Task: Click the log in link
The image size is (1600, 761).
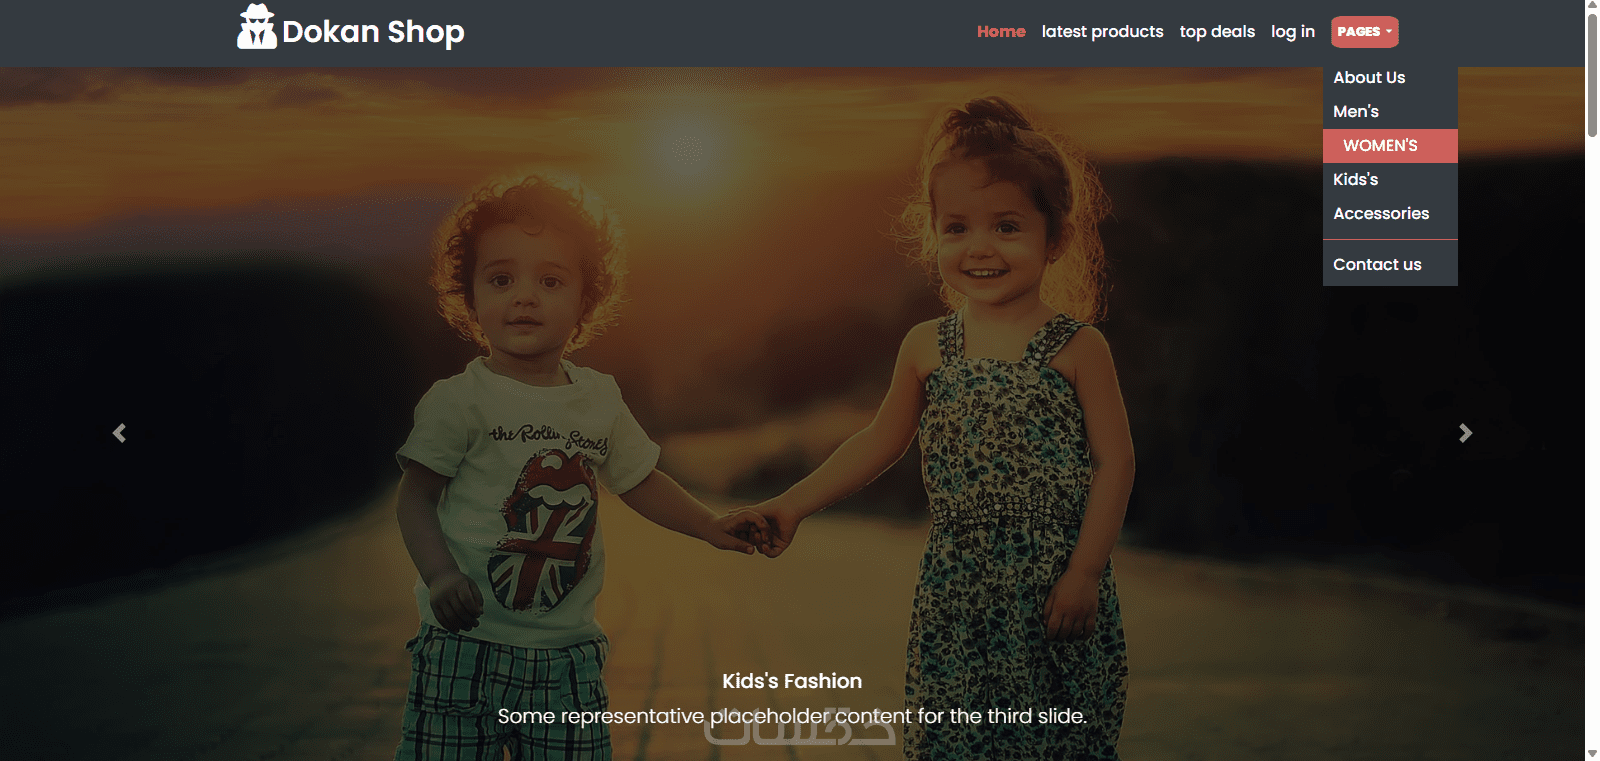Action: pos(1293,32)
